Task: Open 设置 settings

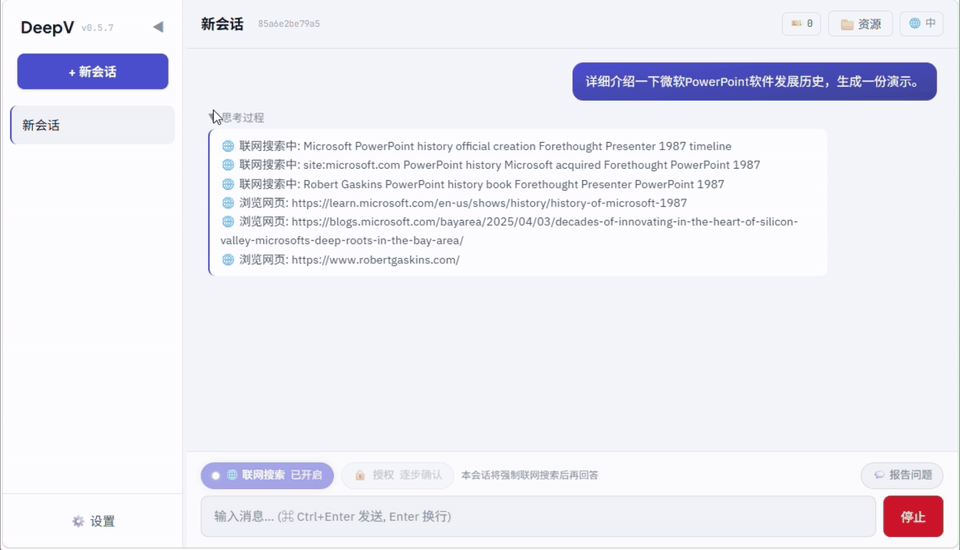Action: coord(94,521)
